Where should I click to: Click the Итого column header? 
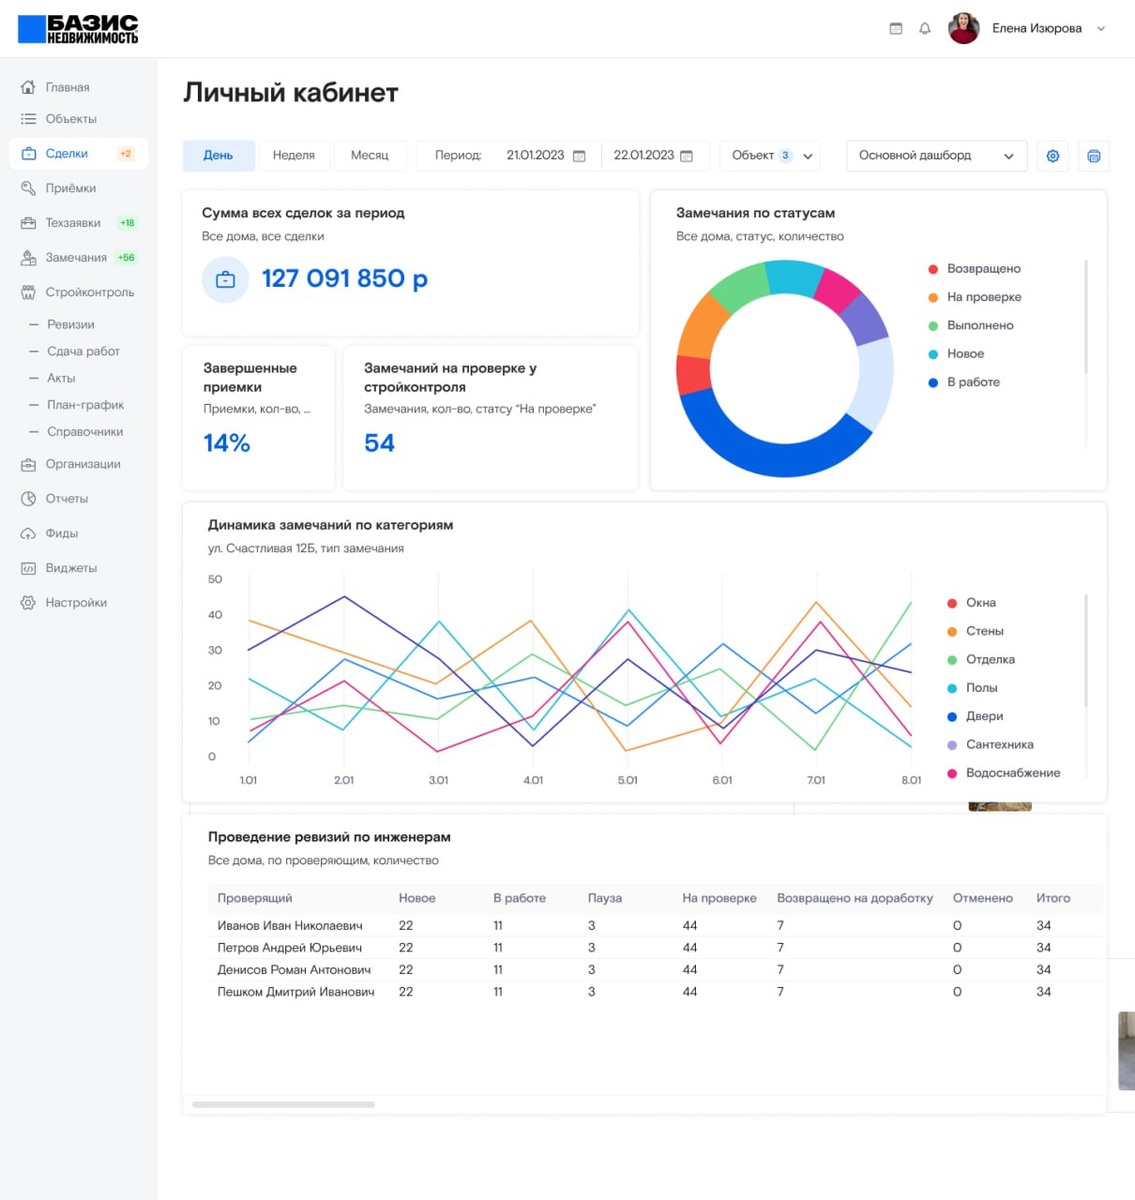(x=1053, y=898)
